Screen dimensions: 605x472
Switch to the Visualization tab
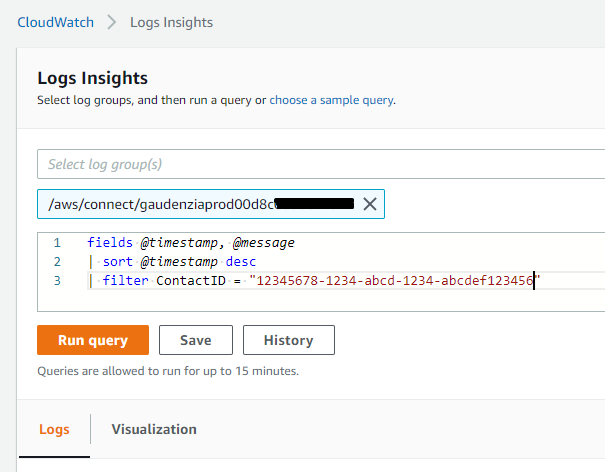[x=154, y=429]
